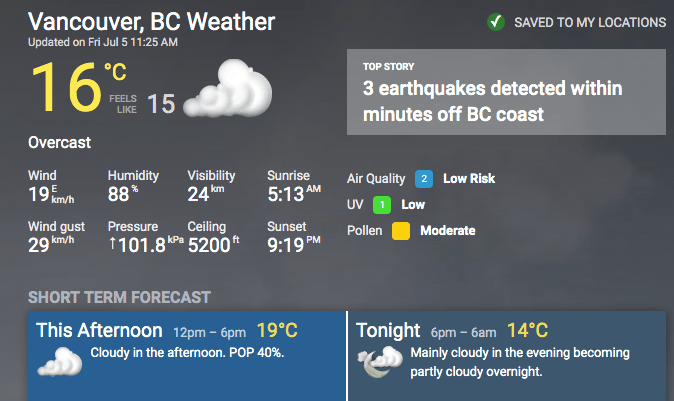Screen dimensions: 674x401
Task: Click the Air Quality index 2 badge
Action: click(424, 179)
